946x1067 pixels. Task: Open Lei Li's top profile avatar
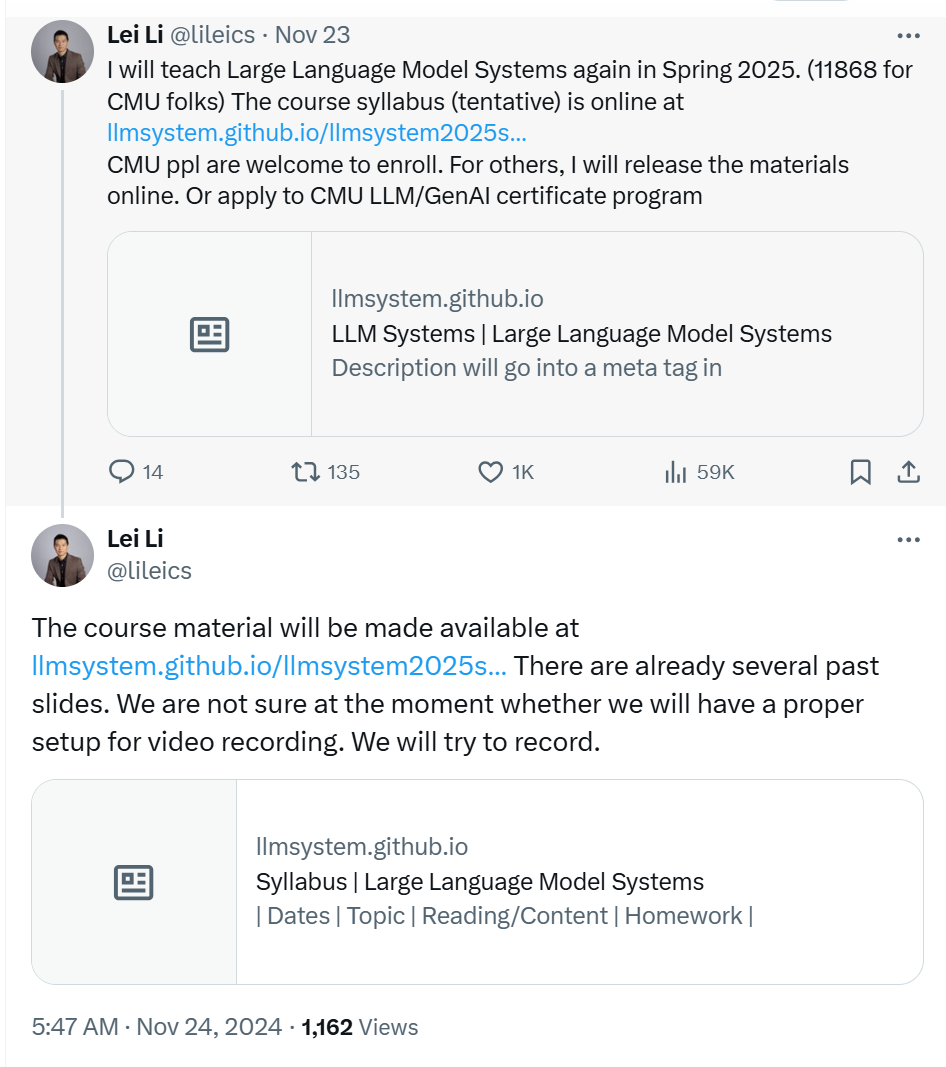click(x=63, y=52)
